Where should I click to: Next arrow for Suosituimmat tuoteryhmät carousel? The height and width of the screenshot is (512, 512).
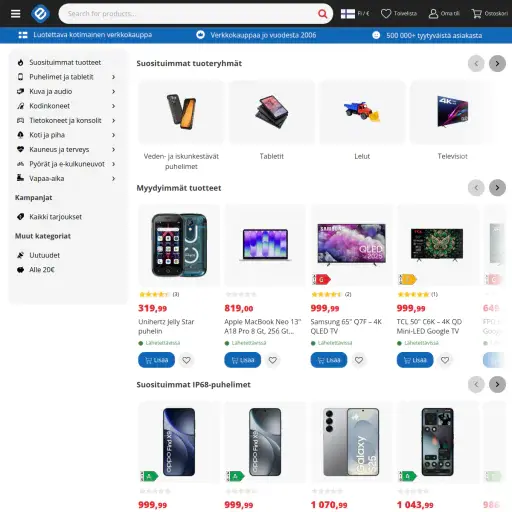(497, 63)
